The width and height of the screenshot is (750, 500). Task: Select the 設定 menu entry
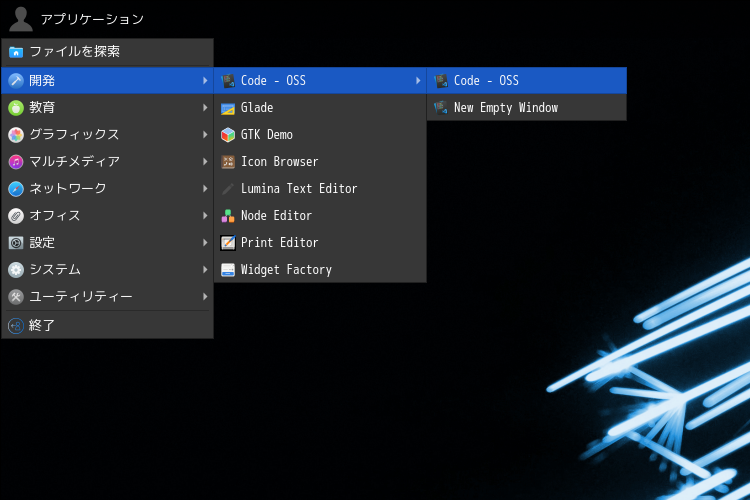[42, 243]
